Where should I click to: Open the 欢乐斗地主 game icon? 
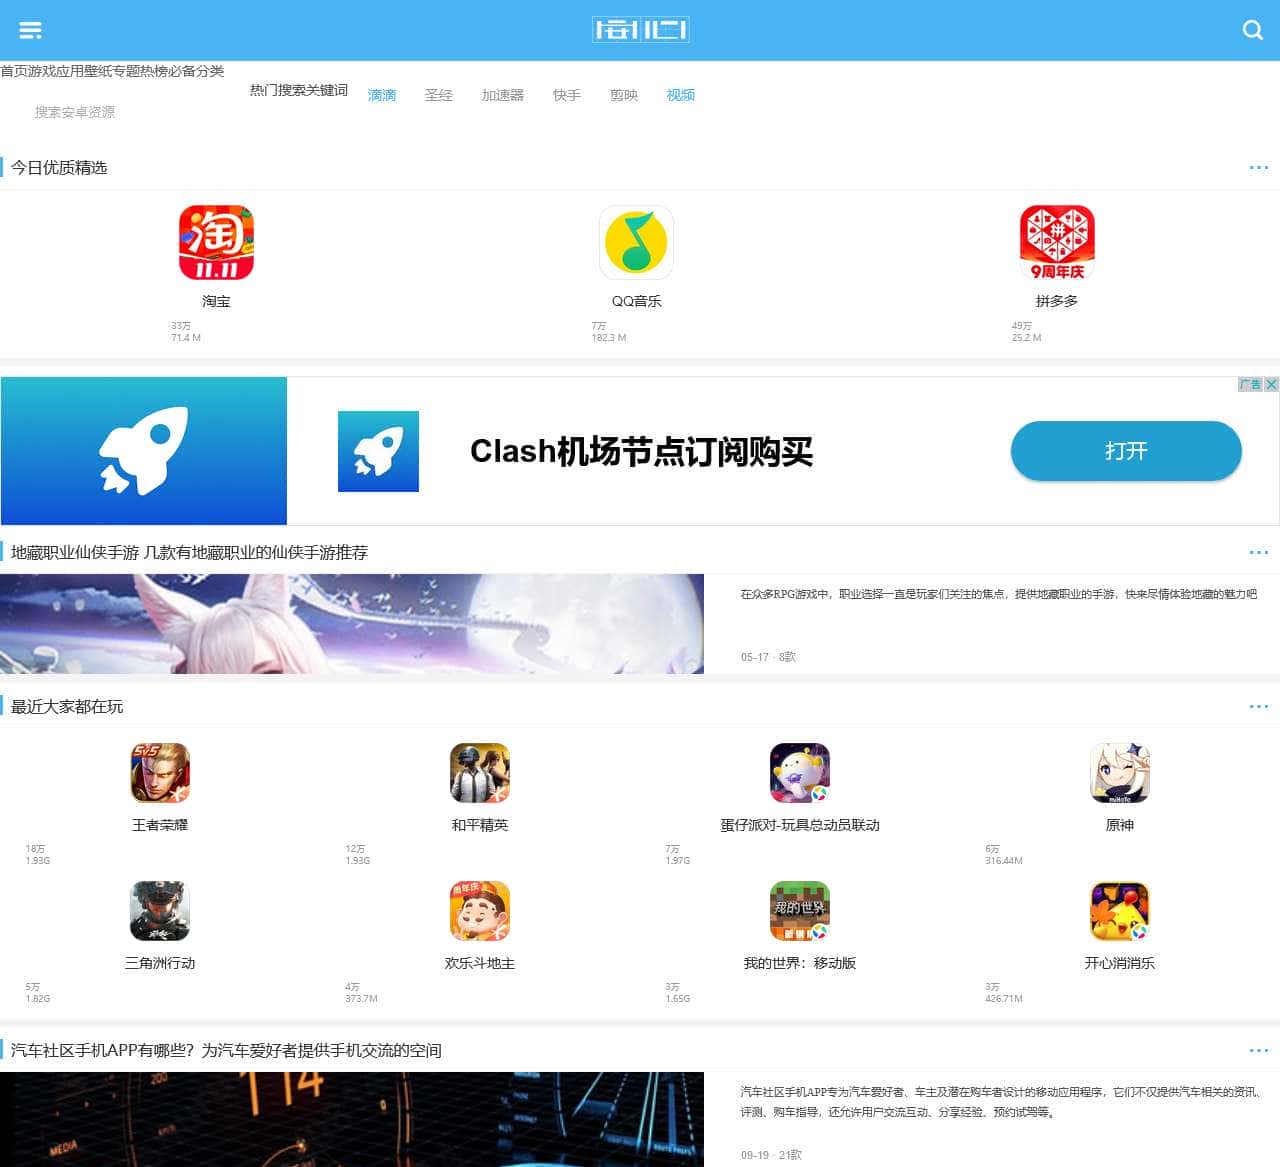click(x=480, y=911)
